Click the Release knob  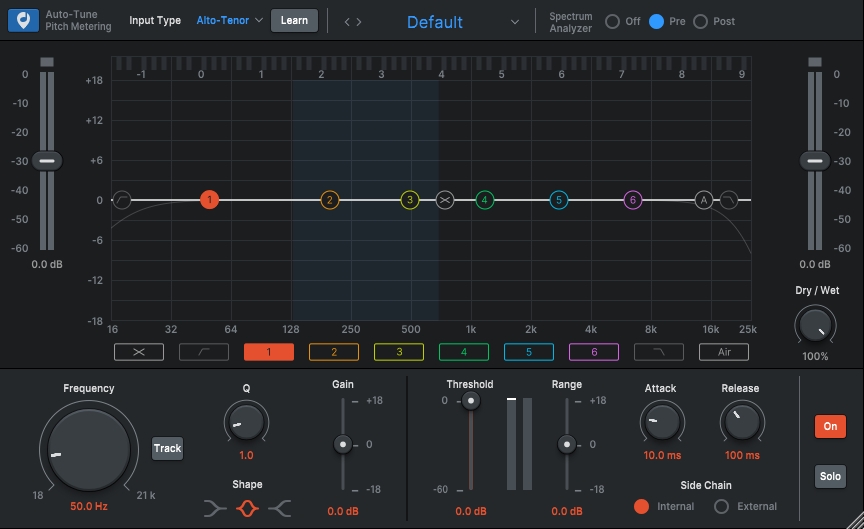click(x=742, y=423)
